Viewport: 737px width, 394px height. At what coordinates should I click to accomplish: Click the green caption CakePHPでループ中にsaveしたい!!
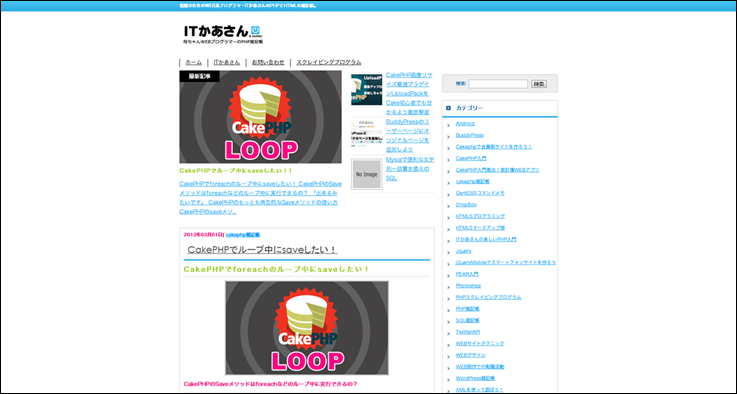pyautogui.click(x=236, y=171)
